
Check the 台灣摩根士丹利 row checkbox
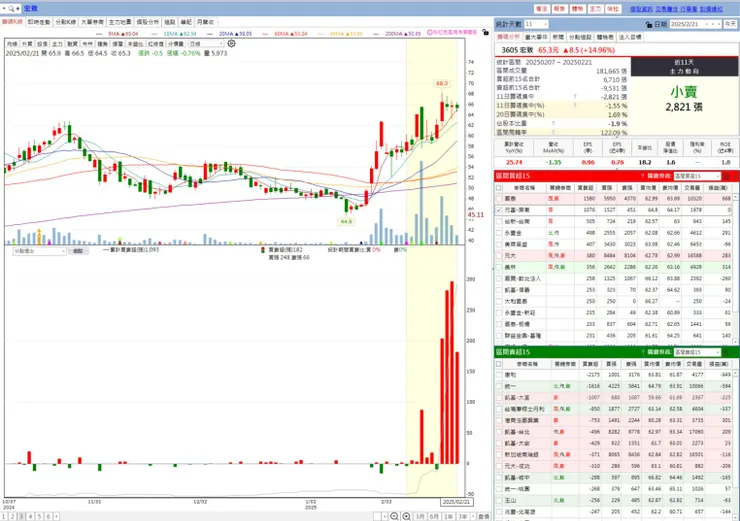[x=499, y=409]
